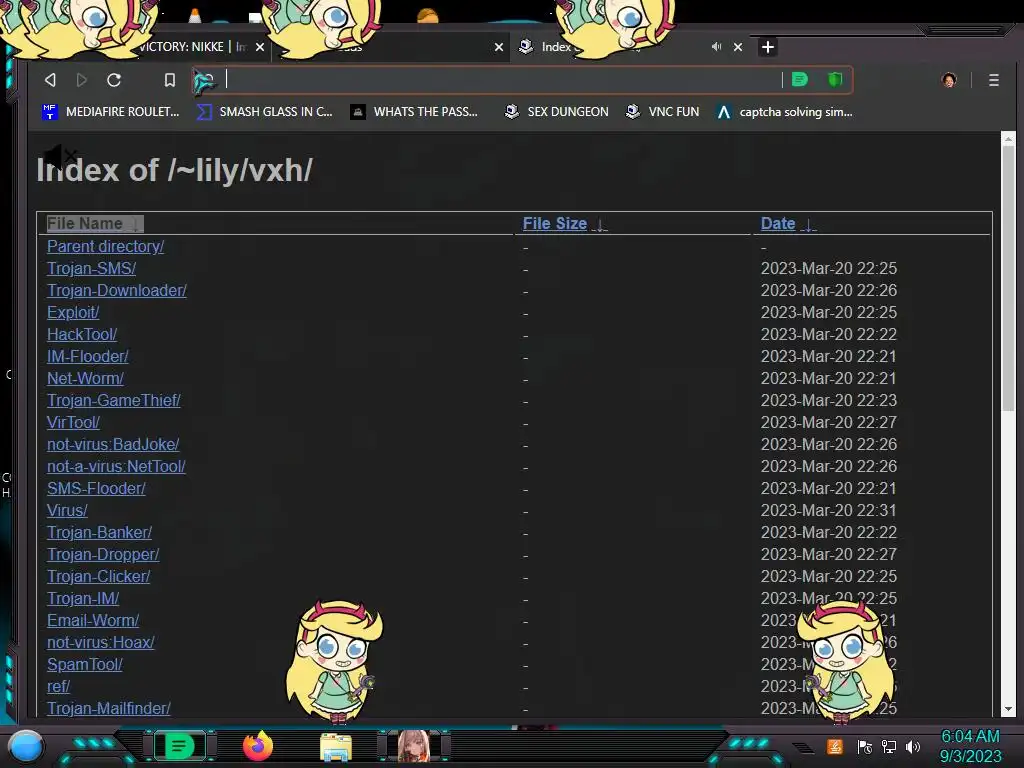Open the Virus/ folder link
This screenshot has height=768, width=1024.
tap(67, 511)
